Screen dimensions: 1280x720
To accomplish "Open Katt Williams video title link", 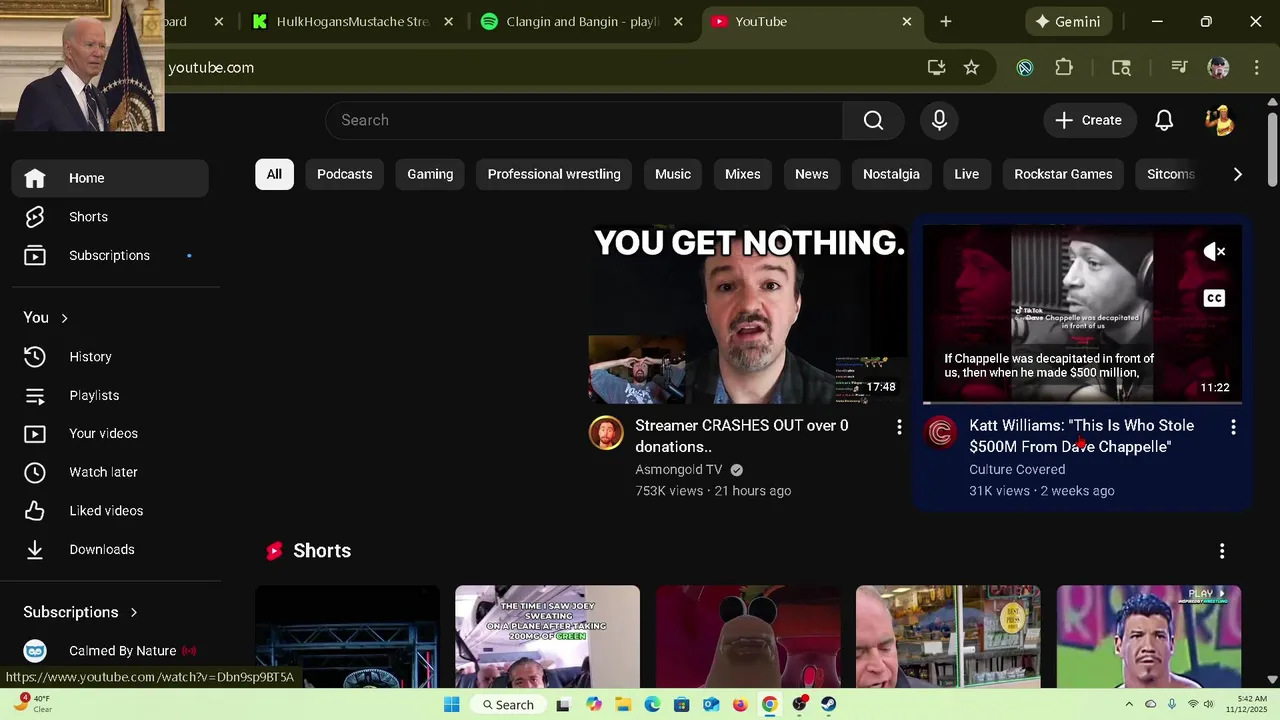I will (x=1082, y=436).
